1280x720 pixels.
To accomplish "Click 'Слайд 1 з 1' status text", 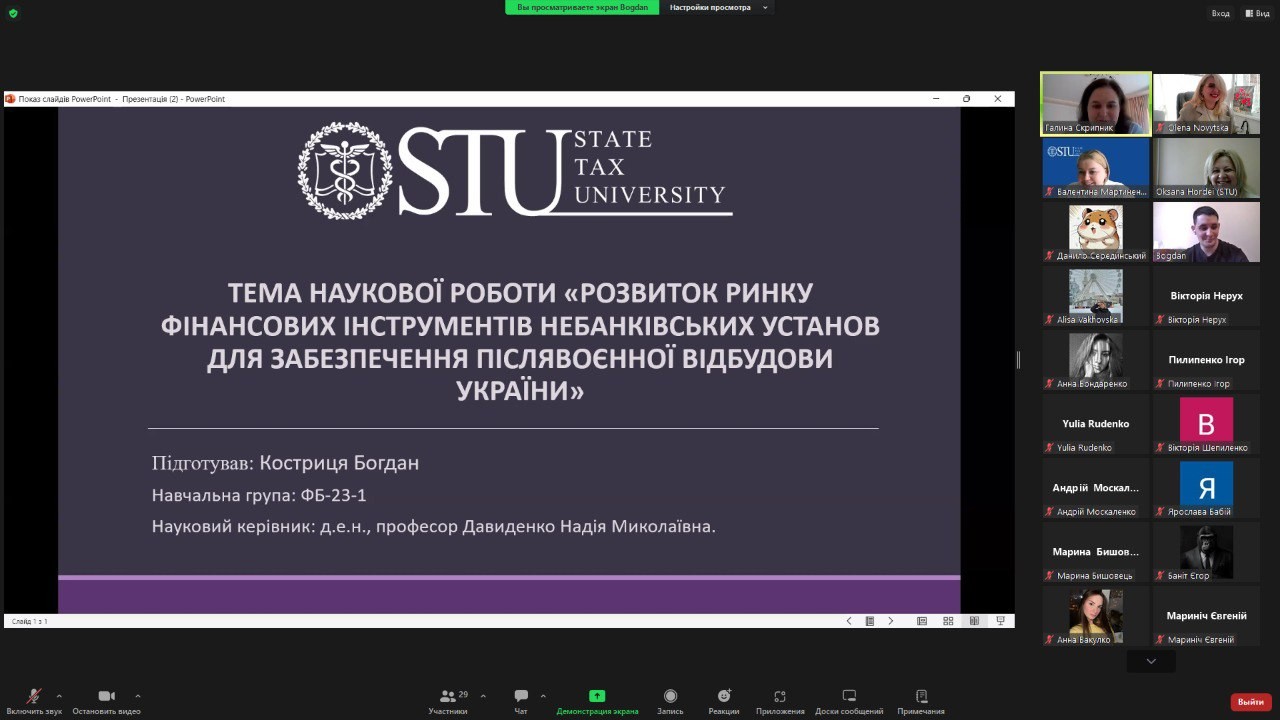I will (28, 622).
